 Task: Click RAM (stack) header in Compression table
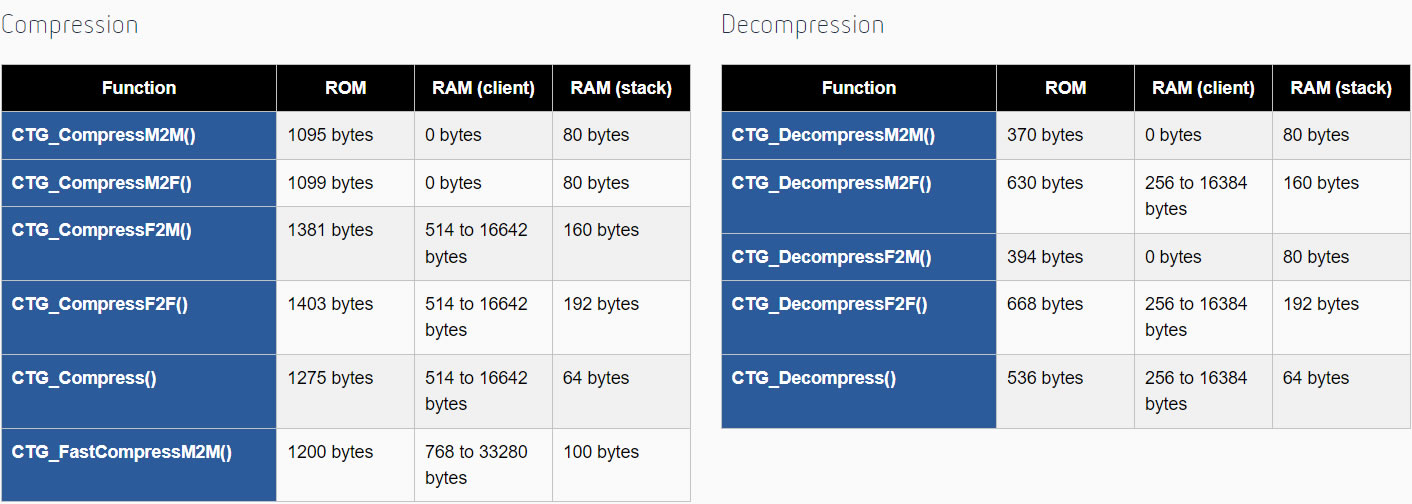[621, 88]
